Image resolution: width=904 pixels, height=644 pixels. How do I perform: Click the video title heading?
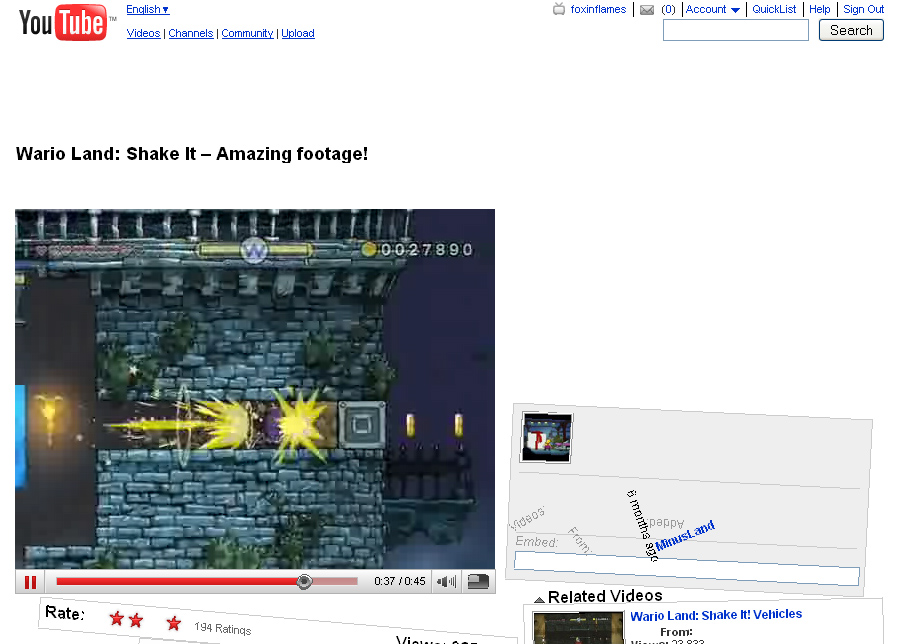(x=192, y=154)
